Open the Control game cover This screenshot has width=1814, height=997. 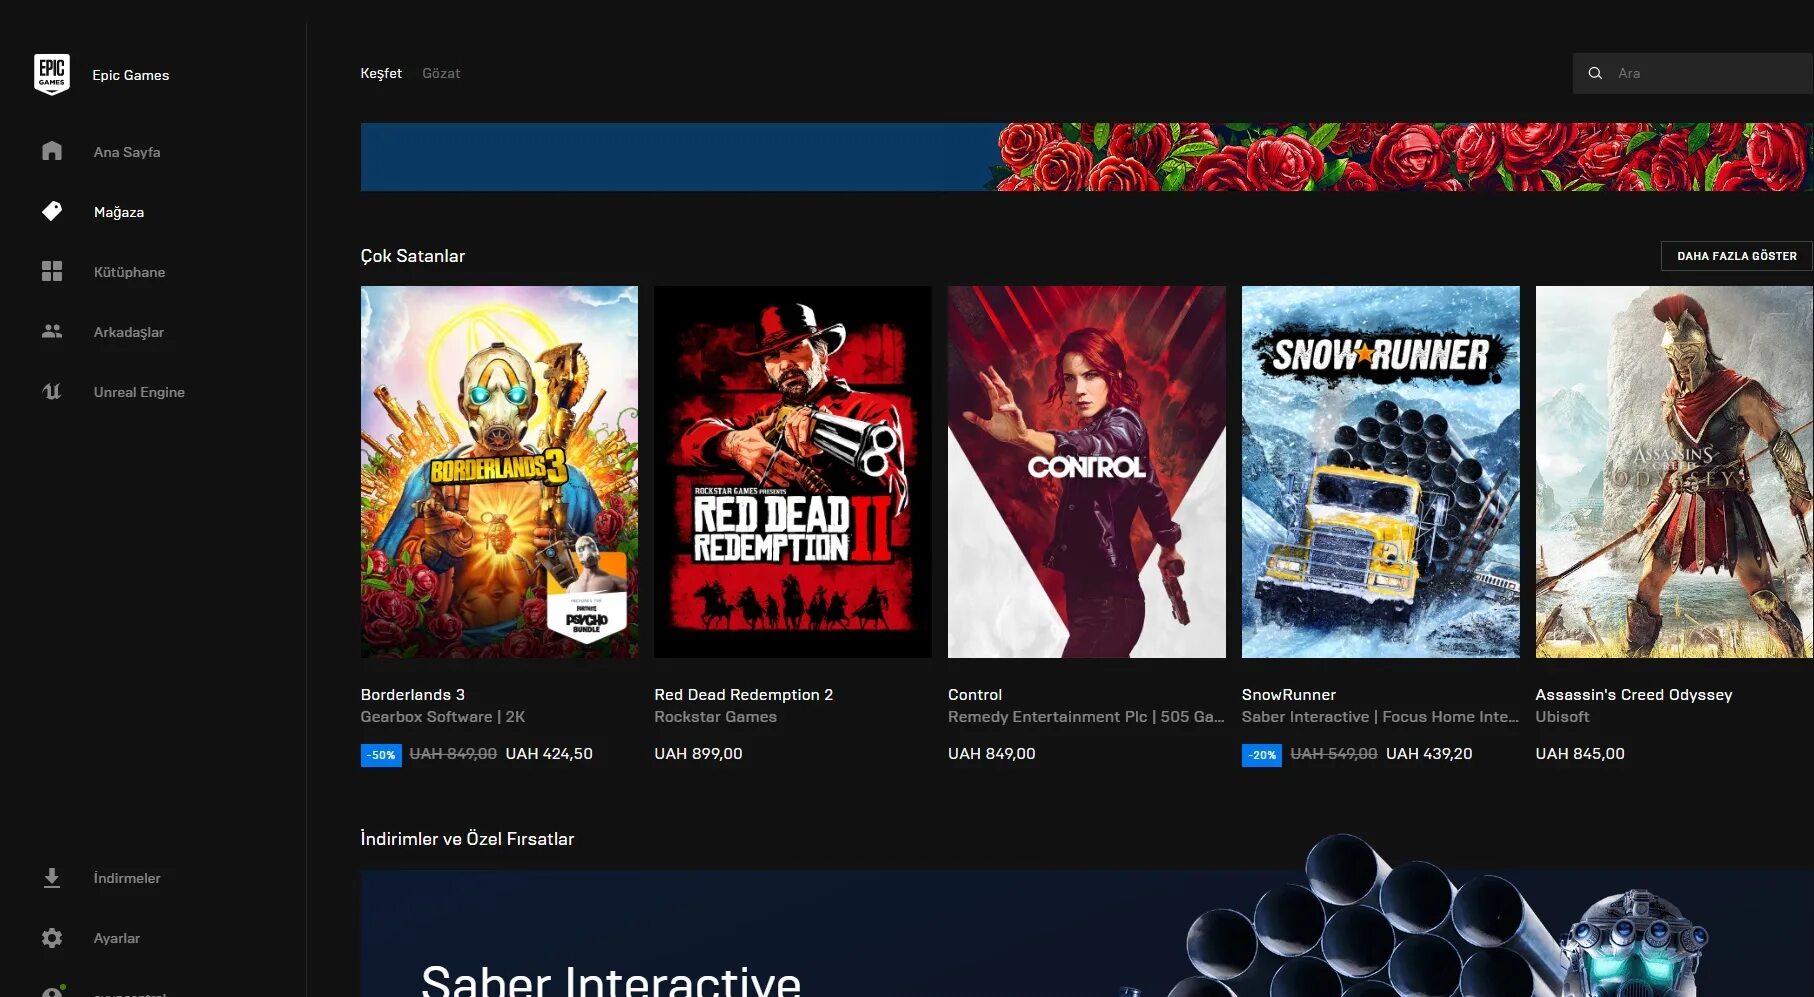(x=1086, y=472)
